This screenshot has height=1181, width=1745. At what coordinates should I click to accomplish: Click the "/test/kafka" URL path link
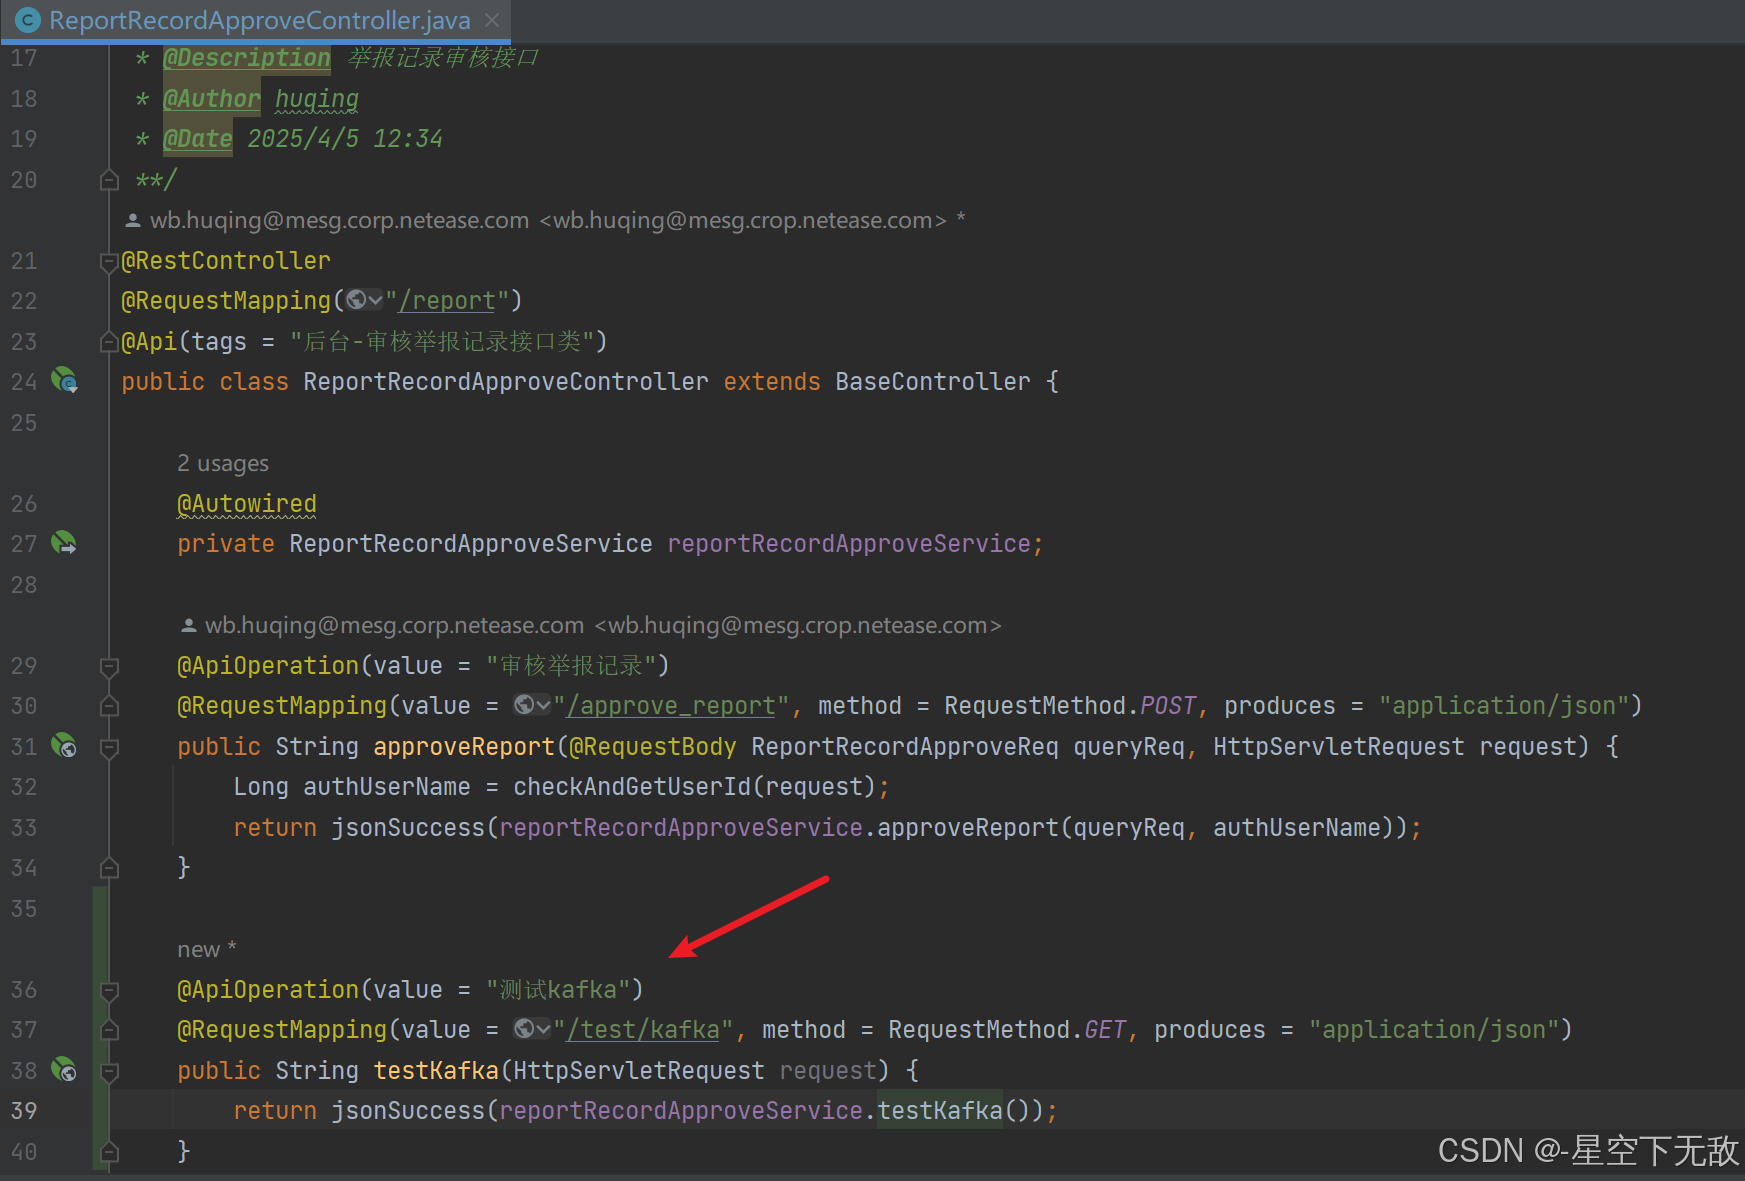coord(643,1030)
